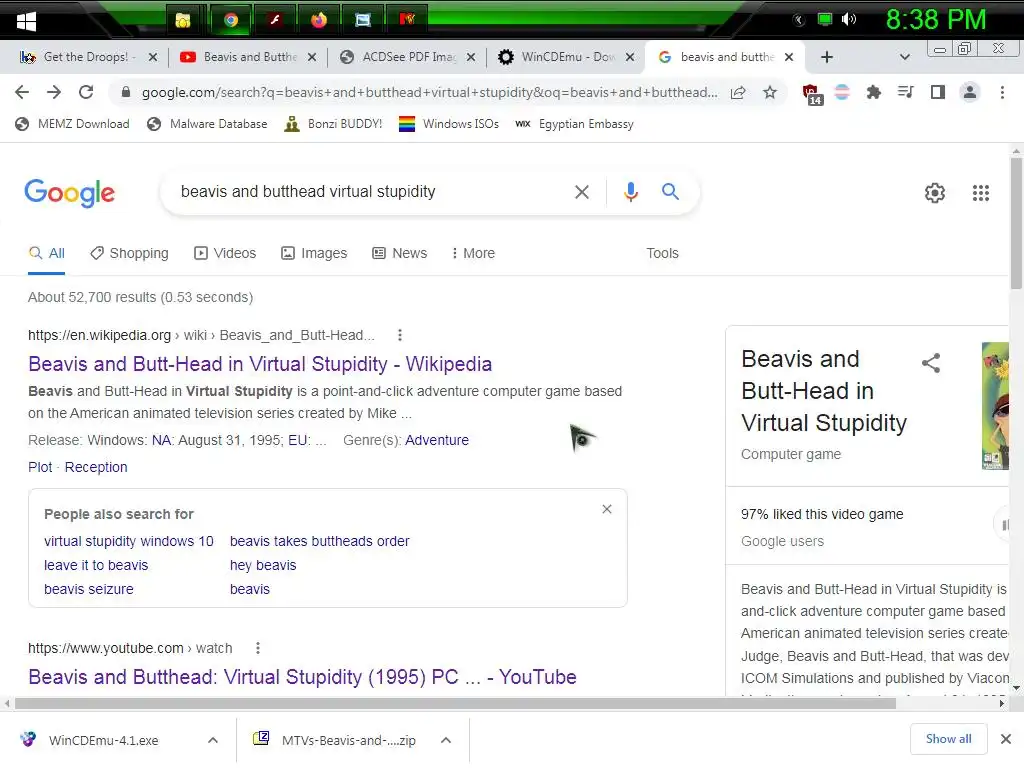Select the News results filter

pyautogui.click(x=400, y=253)
